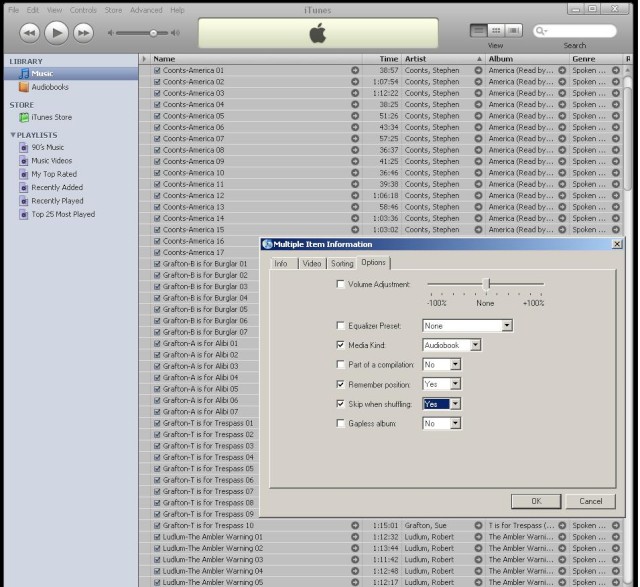Image resolution: width=640 pixels, height=587 pixels.
Task: Switch to the Video tab
Action: click(x=312, y=264)
